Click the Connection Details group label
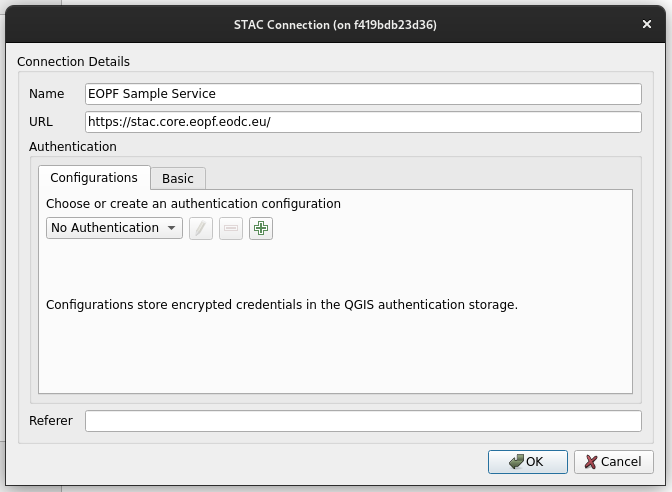 (74, 62)
